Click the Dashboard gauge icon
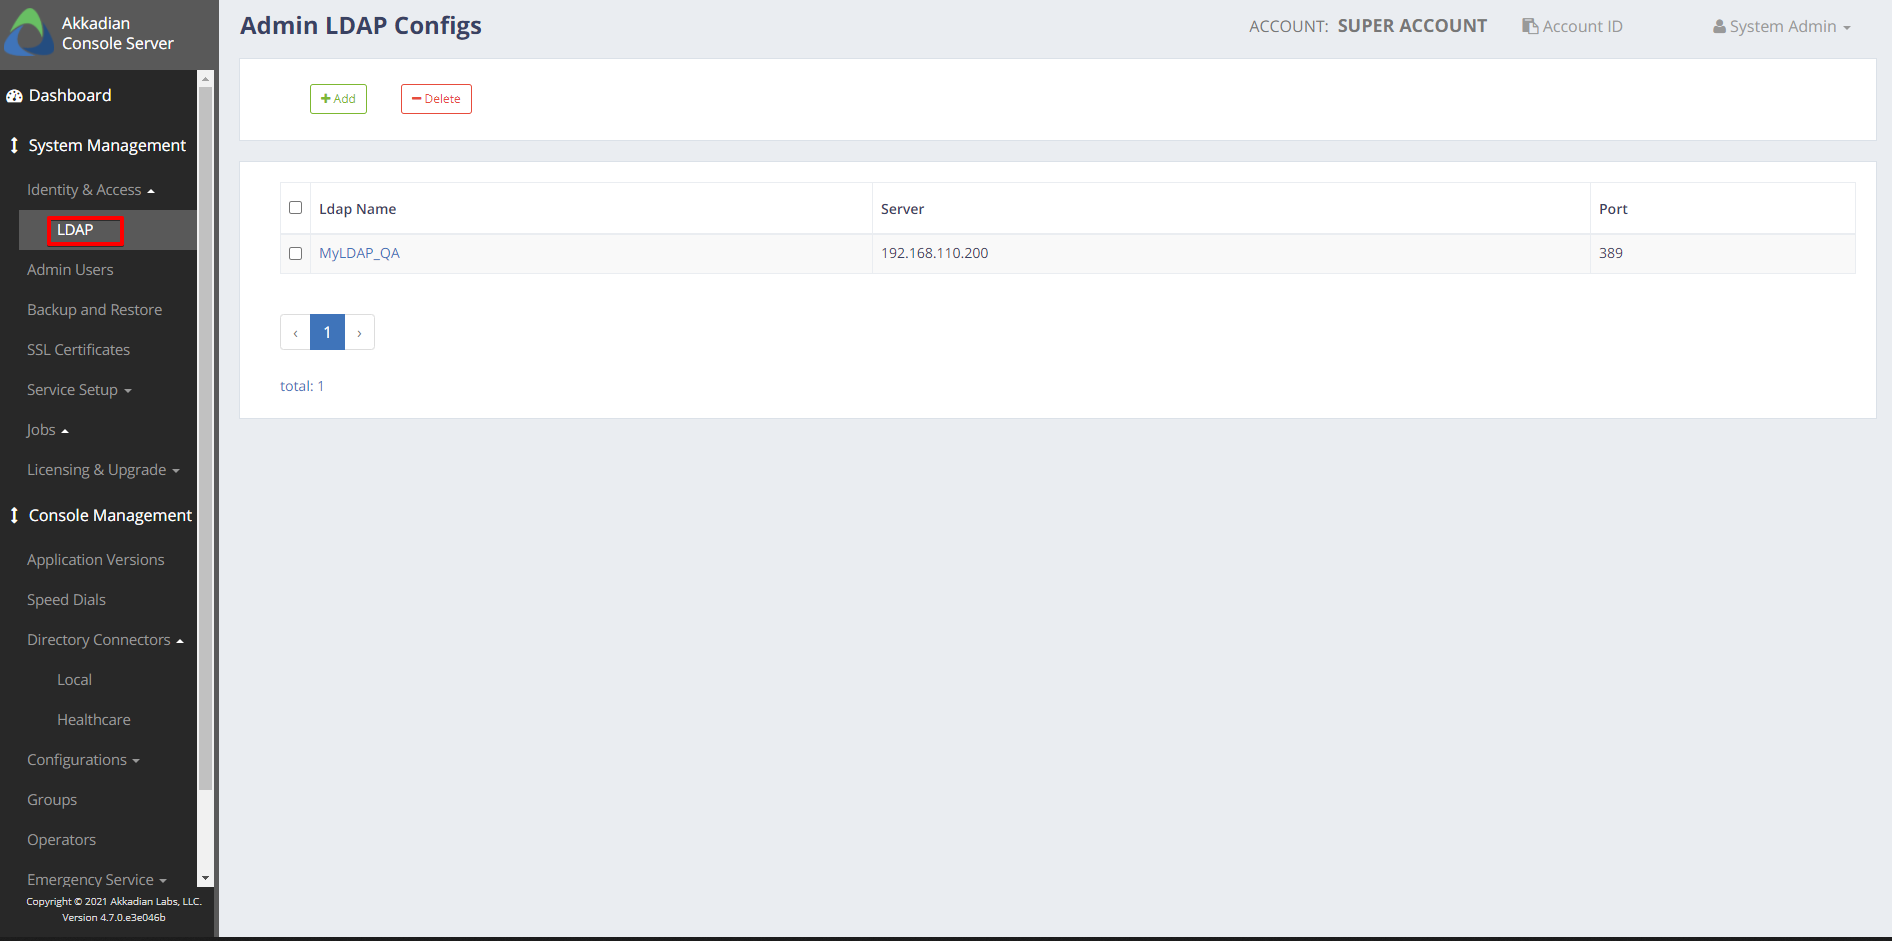 (14, 96)
